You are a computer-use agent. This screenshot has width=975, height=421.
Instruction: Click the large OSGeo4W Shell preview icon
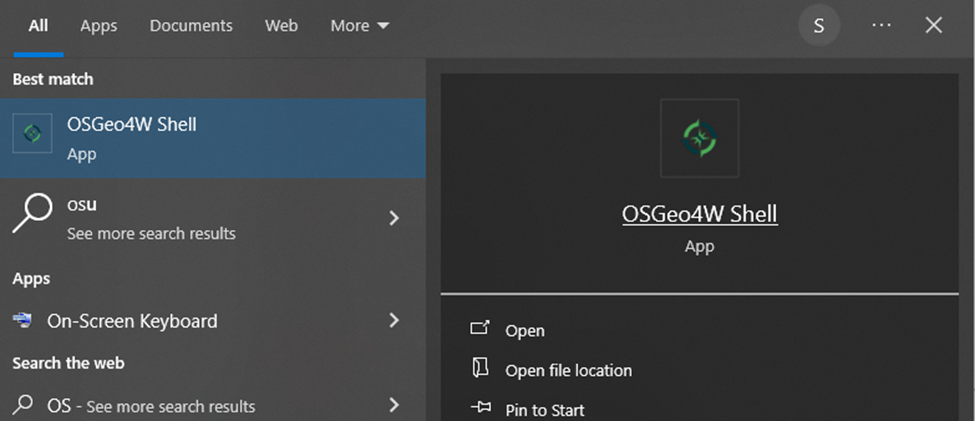700,138
